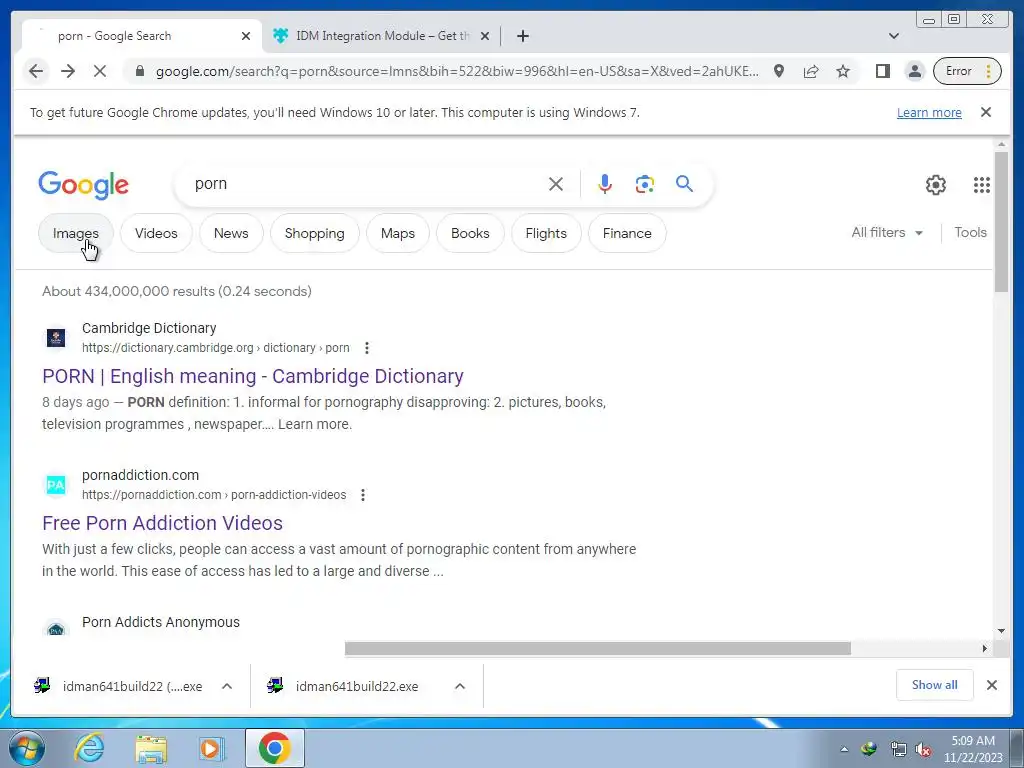
Task: Stop loading the page
Action: pos(100,71)
